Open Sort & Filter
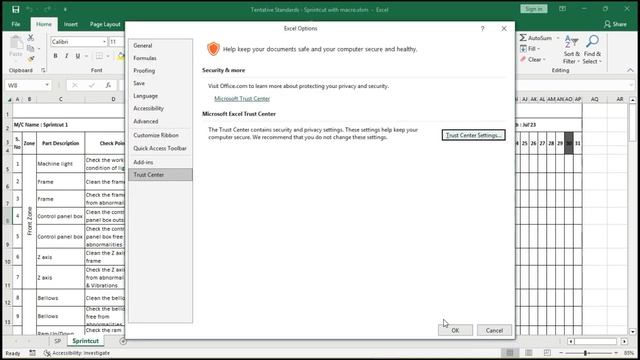 [x=571, y=49]
